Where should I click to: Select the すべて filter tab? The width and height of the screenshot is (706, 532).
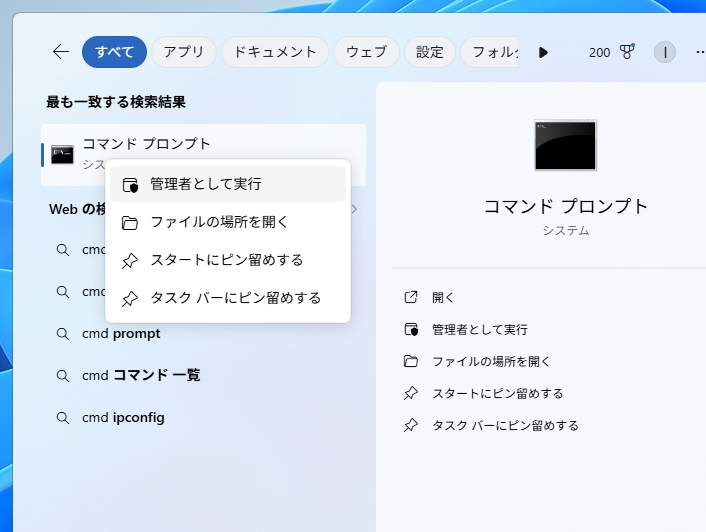pyautogui.click(x=114, y=52)
